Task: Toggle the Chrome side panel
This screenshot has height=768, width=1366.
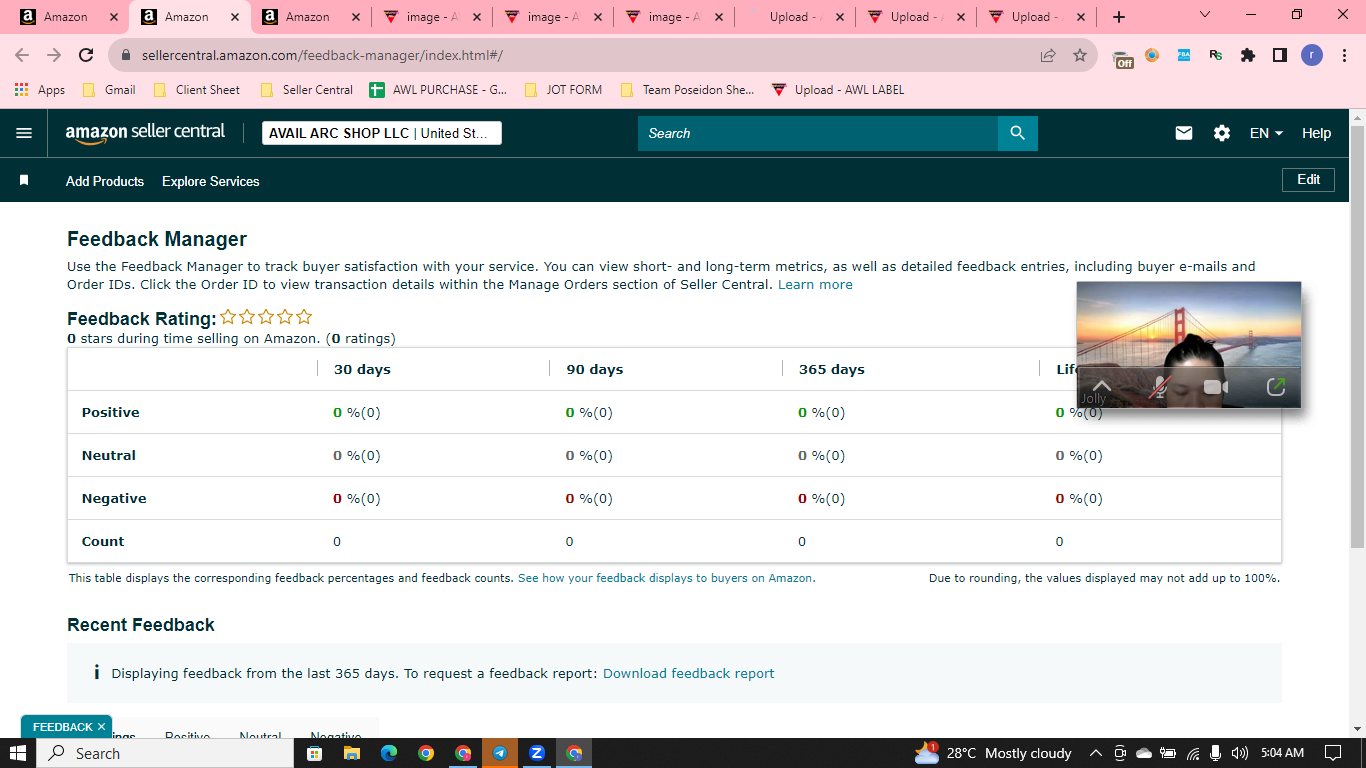Action: pos(1280,56)
